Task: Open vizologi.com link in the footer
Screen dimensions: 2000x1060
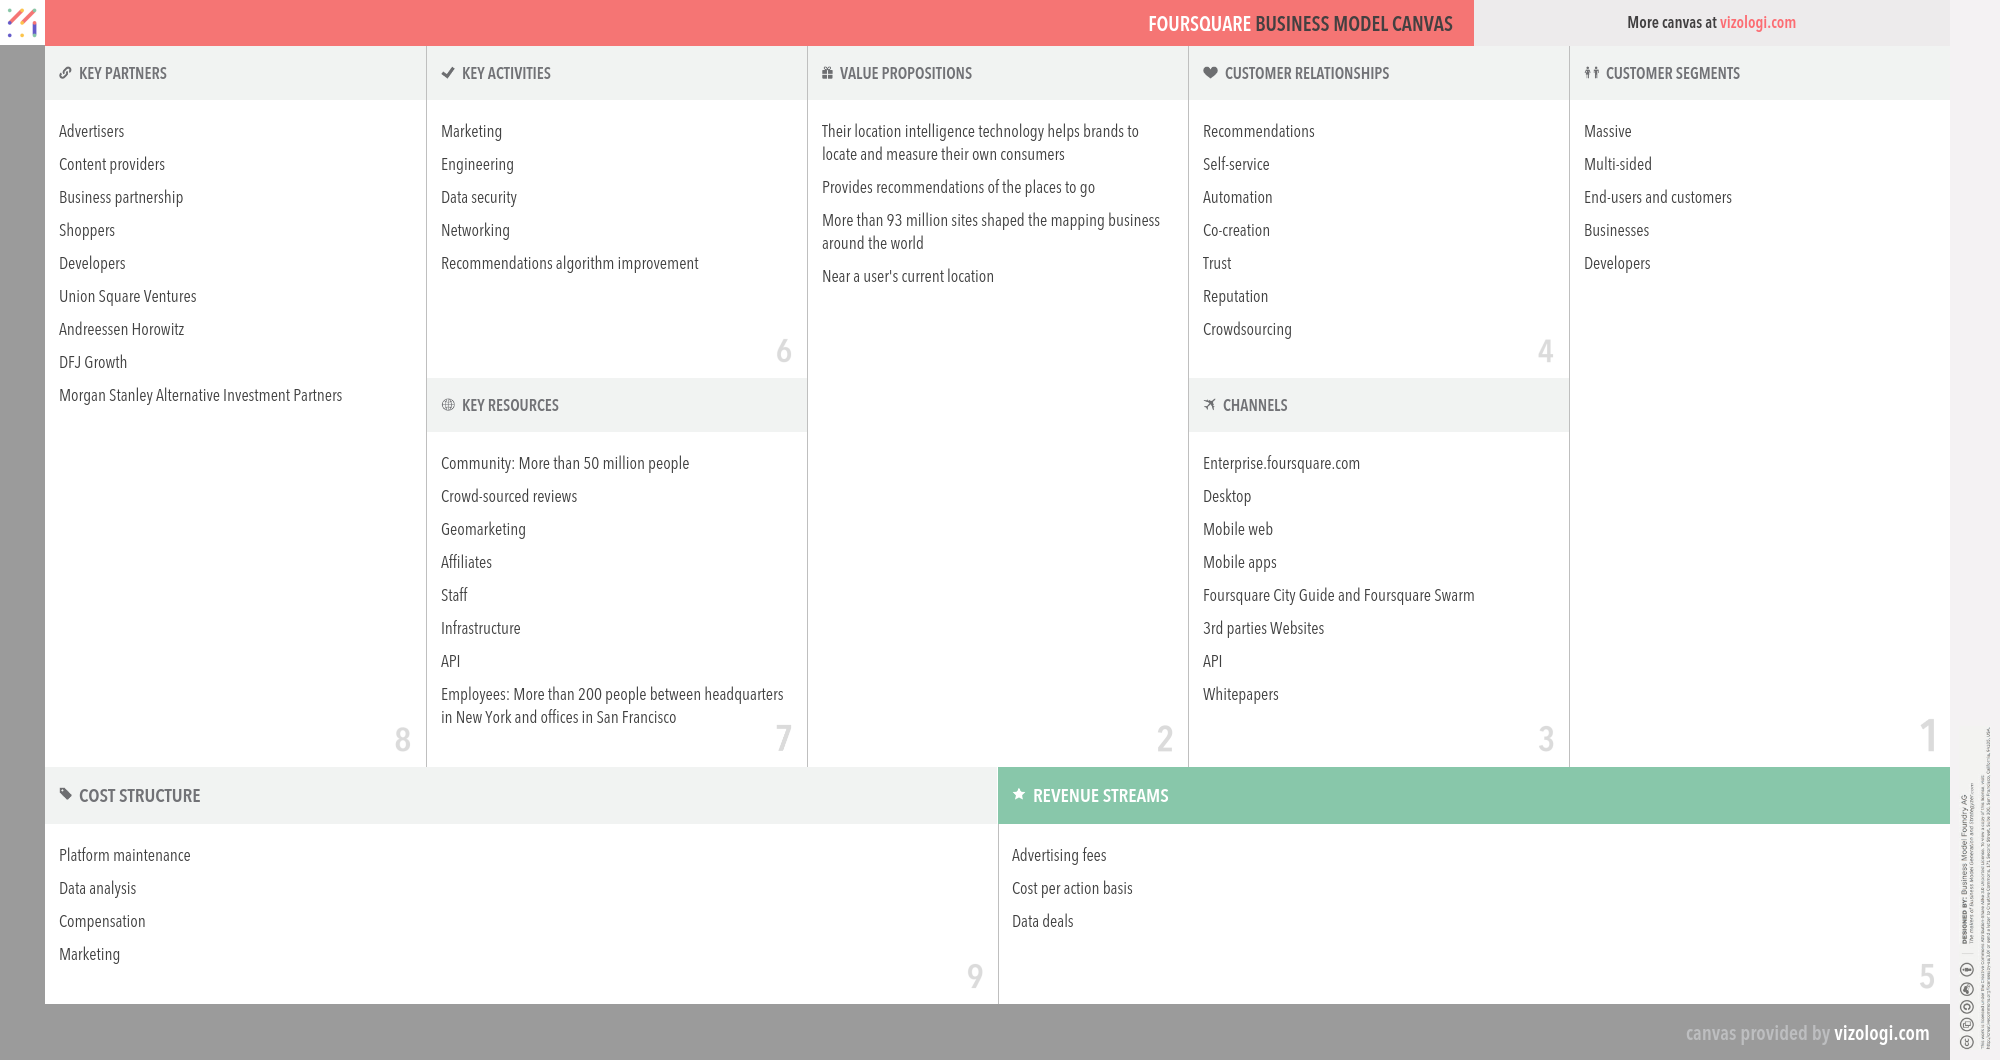Action: (1881, 1033)
